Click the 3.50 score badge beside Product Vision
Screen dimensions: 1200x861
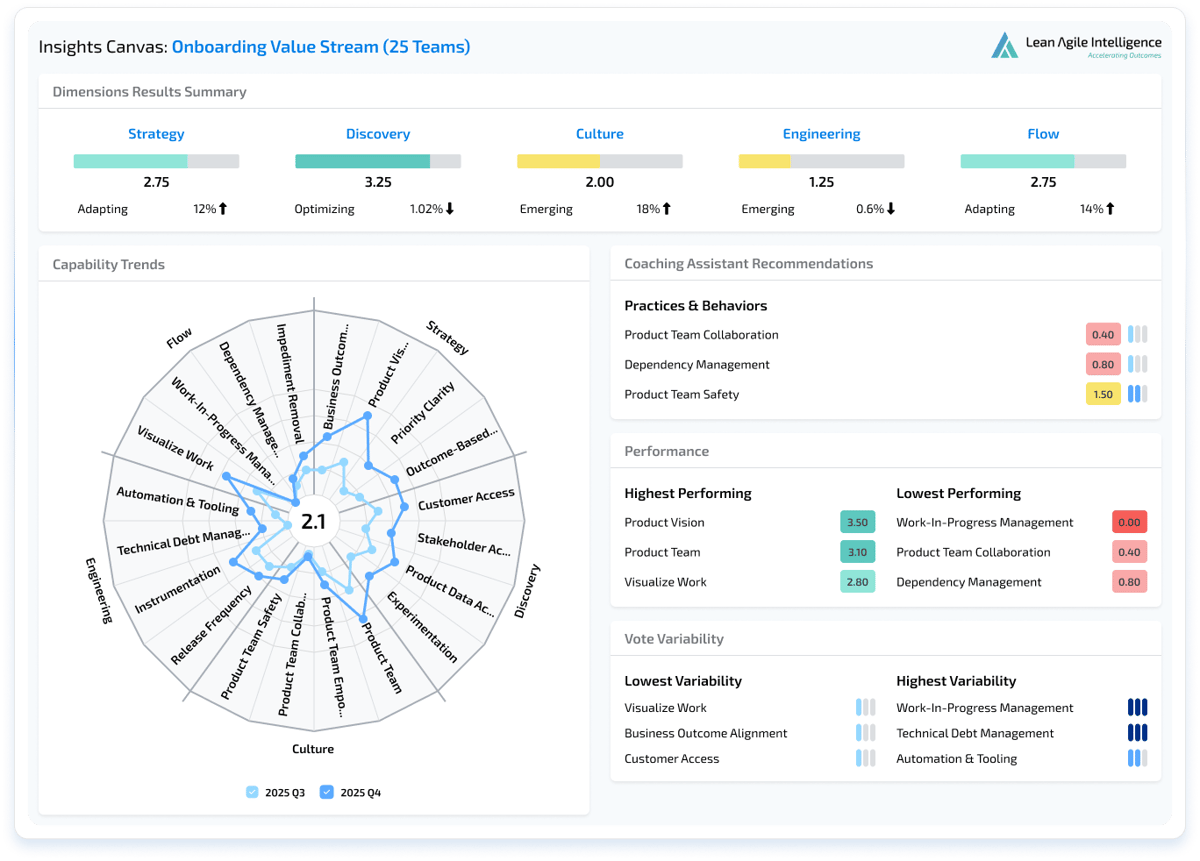coord(857,522)
